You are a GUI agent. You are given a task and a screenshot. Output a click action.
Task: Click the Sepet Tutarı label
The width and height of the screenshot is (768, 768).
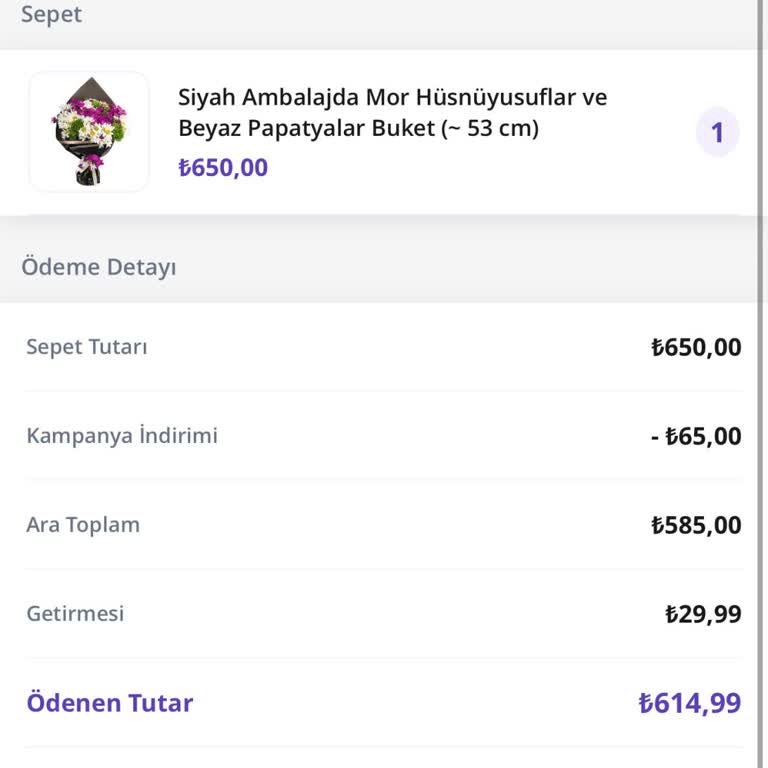click(x=86, y=347)
